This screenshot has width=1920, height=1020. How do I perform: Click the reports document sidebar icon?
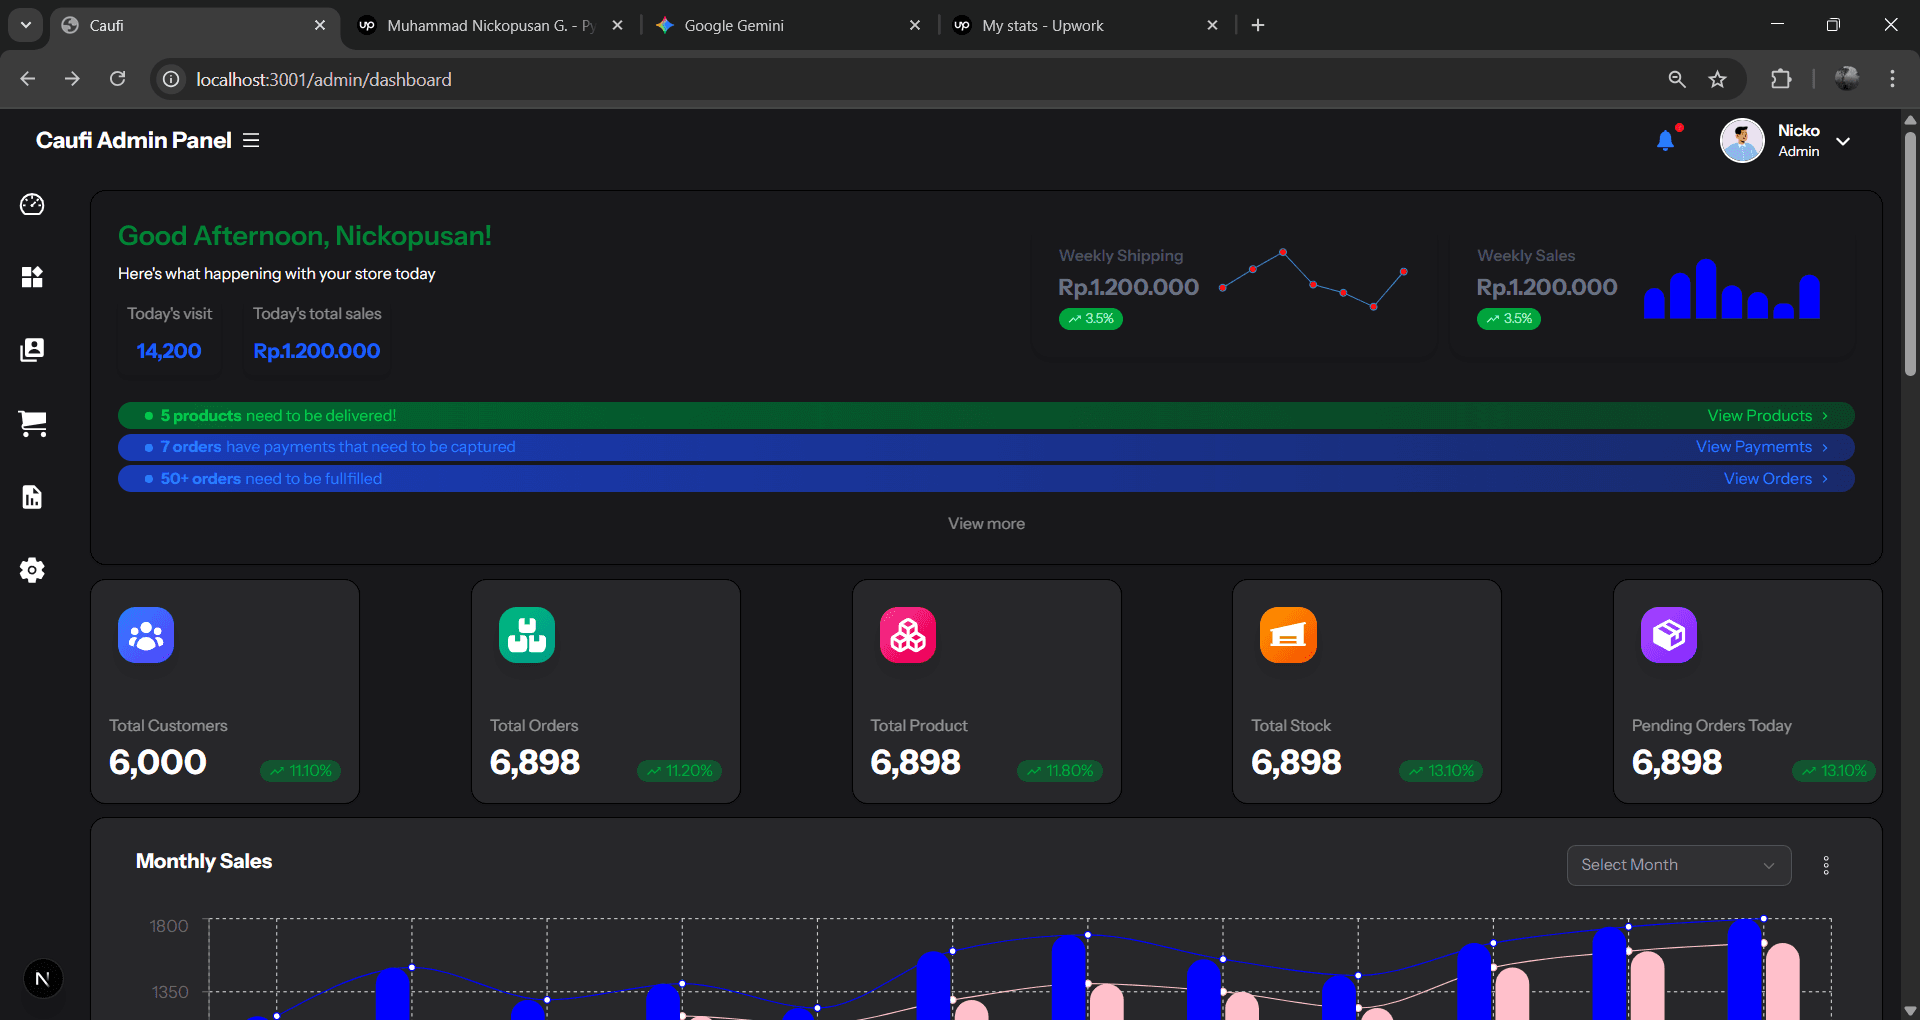32,497
